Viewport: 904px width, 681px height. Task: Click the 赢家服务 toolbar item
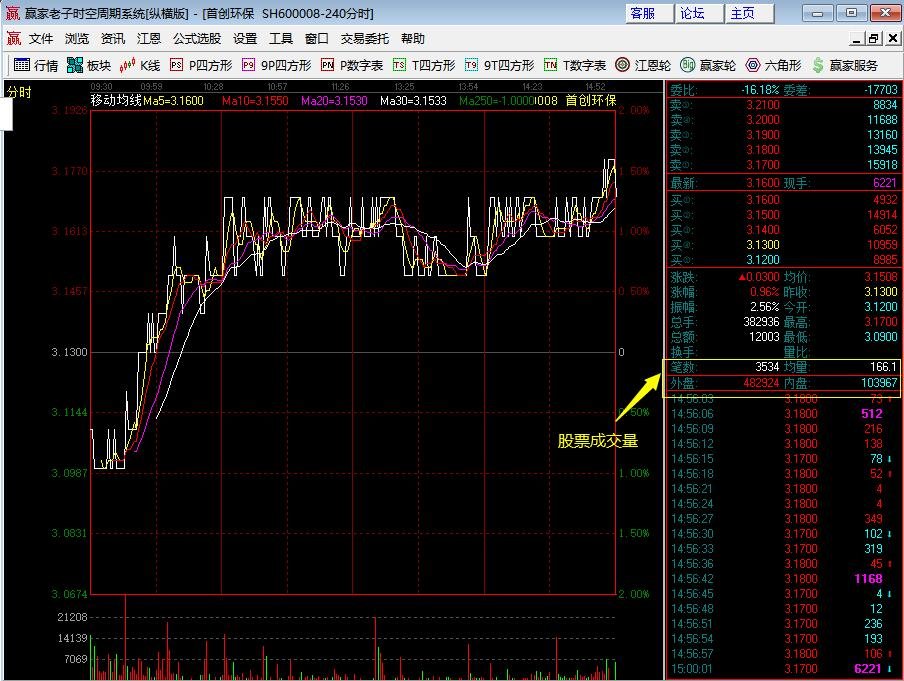click(x=845, y=65)
